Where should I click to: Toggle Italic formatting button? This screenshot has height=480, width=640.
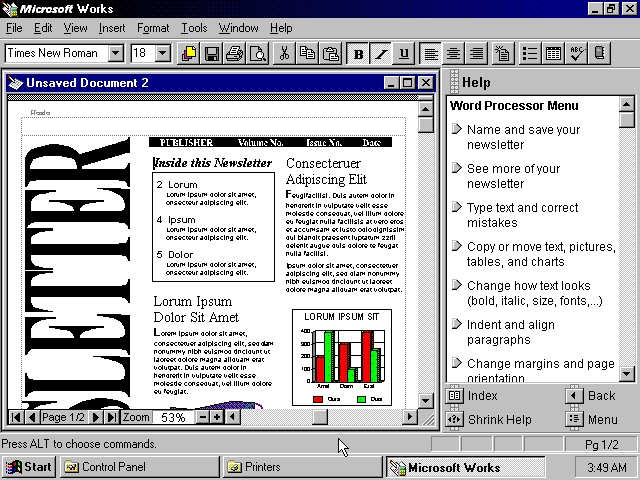[x=381, y=53]
